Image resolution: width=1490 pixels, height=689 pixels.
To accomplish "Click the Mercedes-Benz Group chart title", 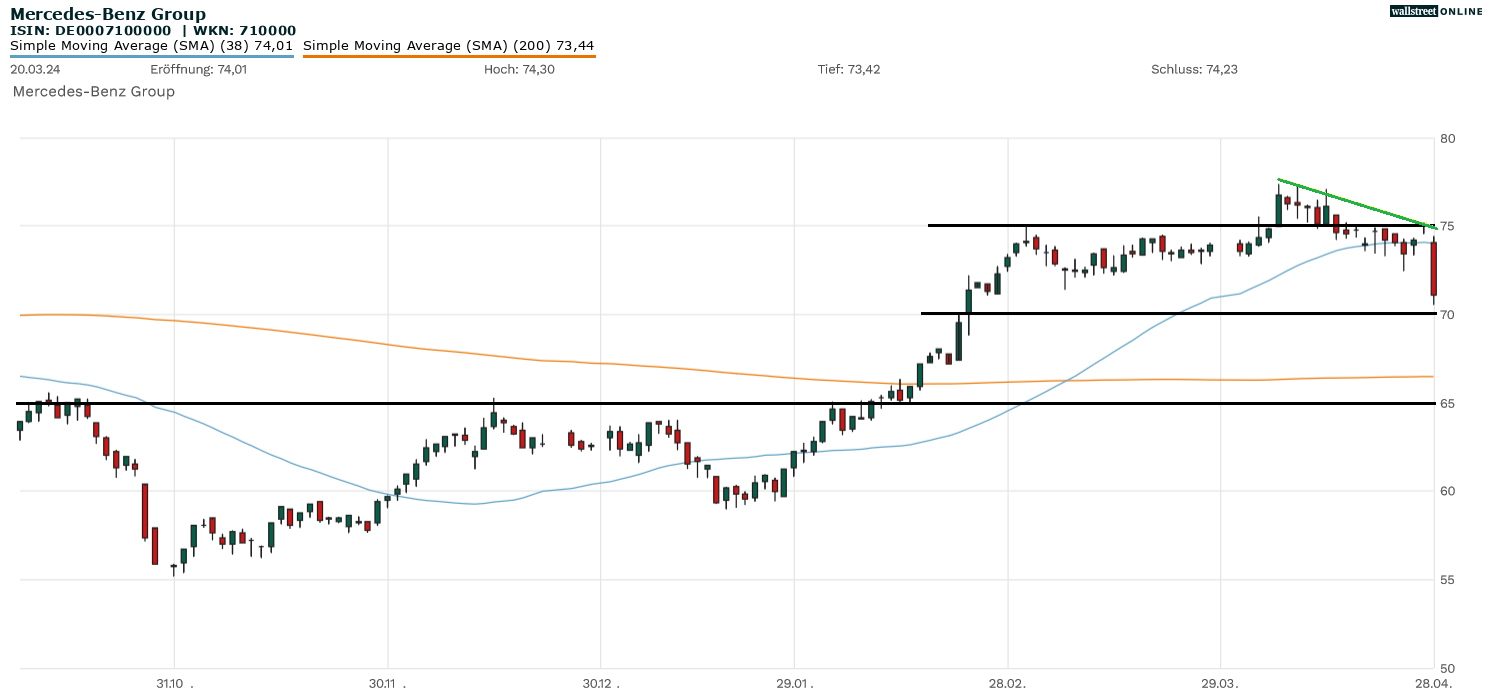I will pos(108,14).
